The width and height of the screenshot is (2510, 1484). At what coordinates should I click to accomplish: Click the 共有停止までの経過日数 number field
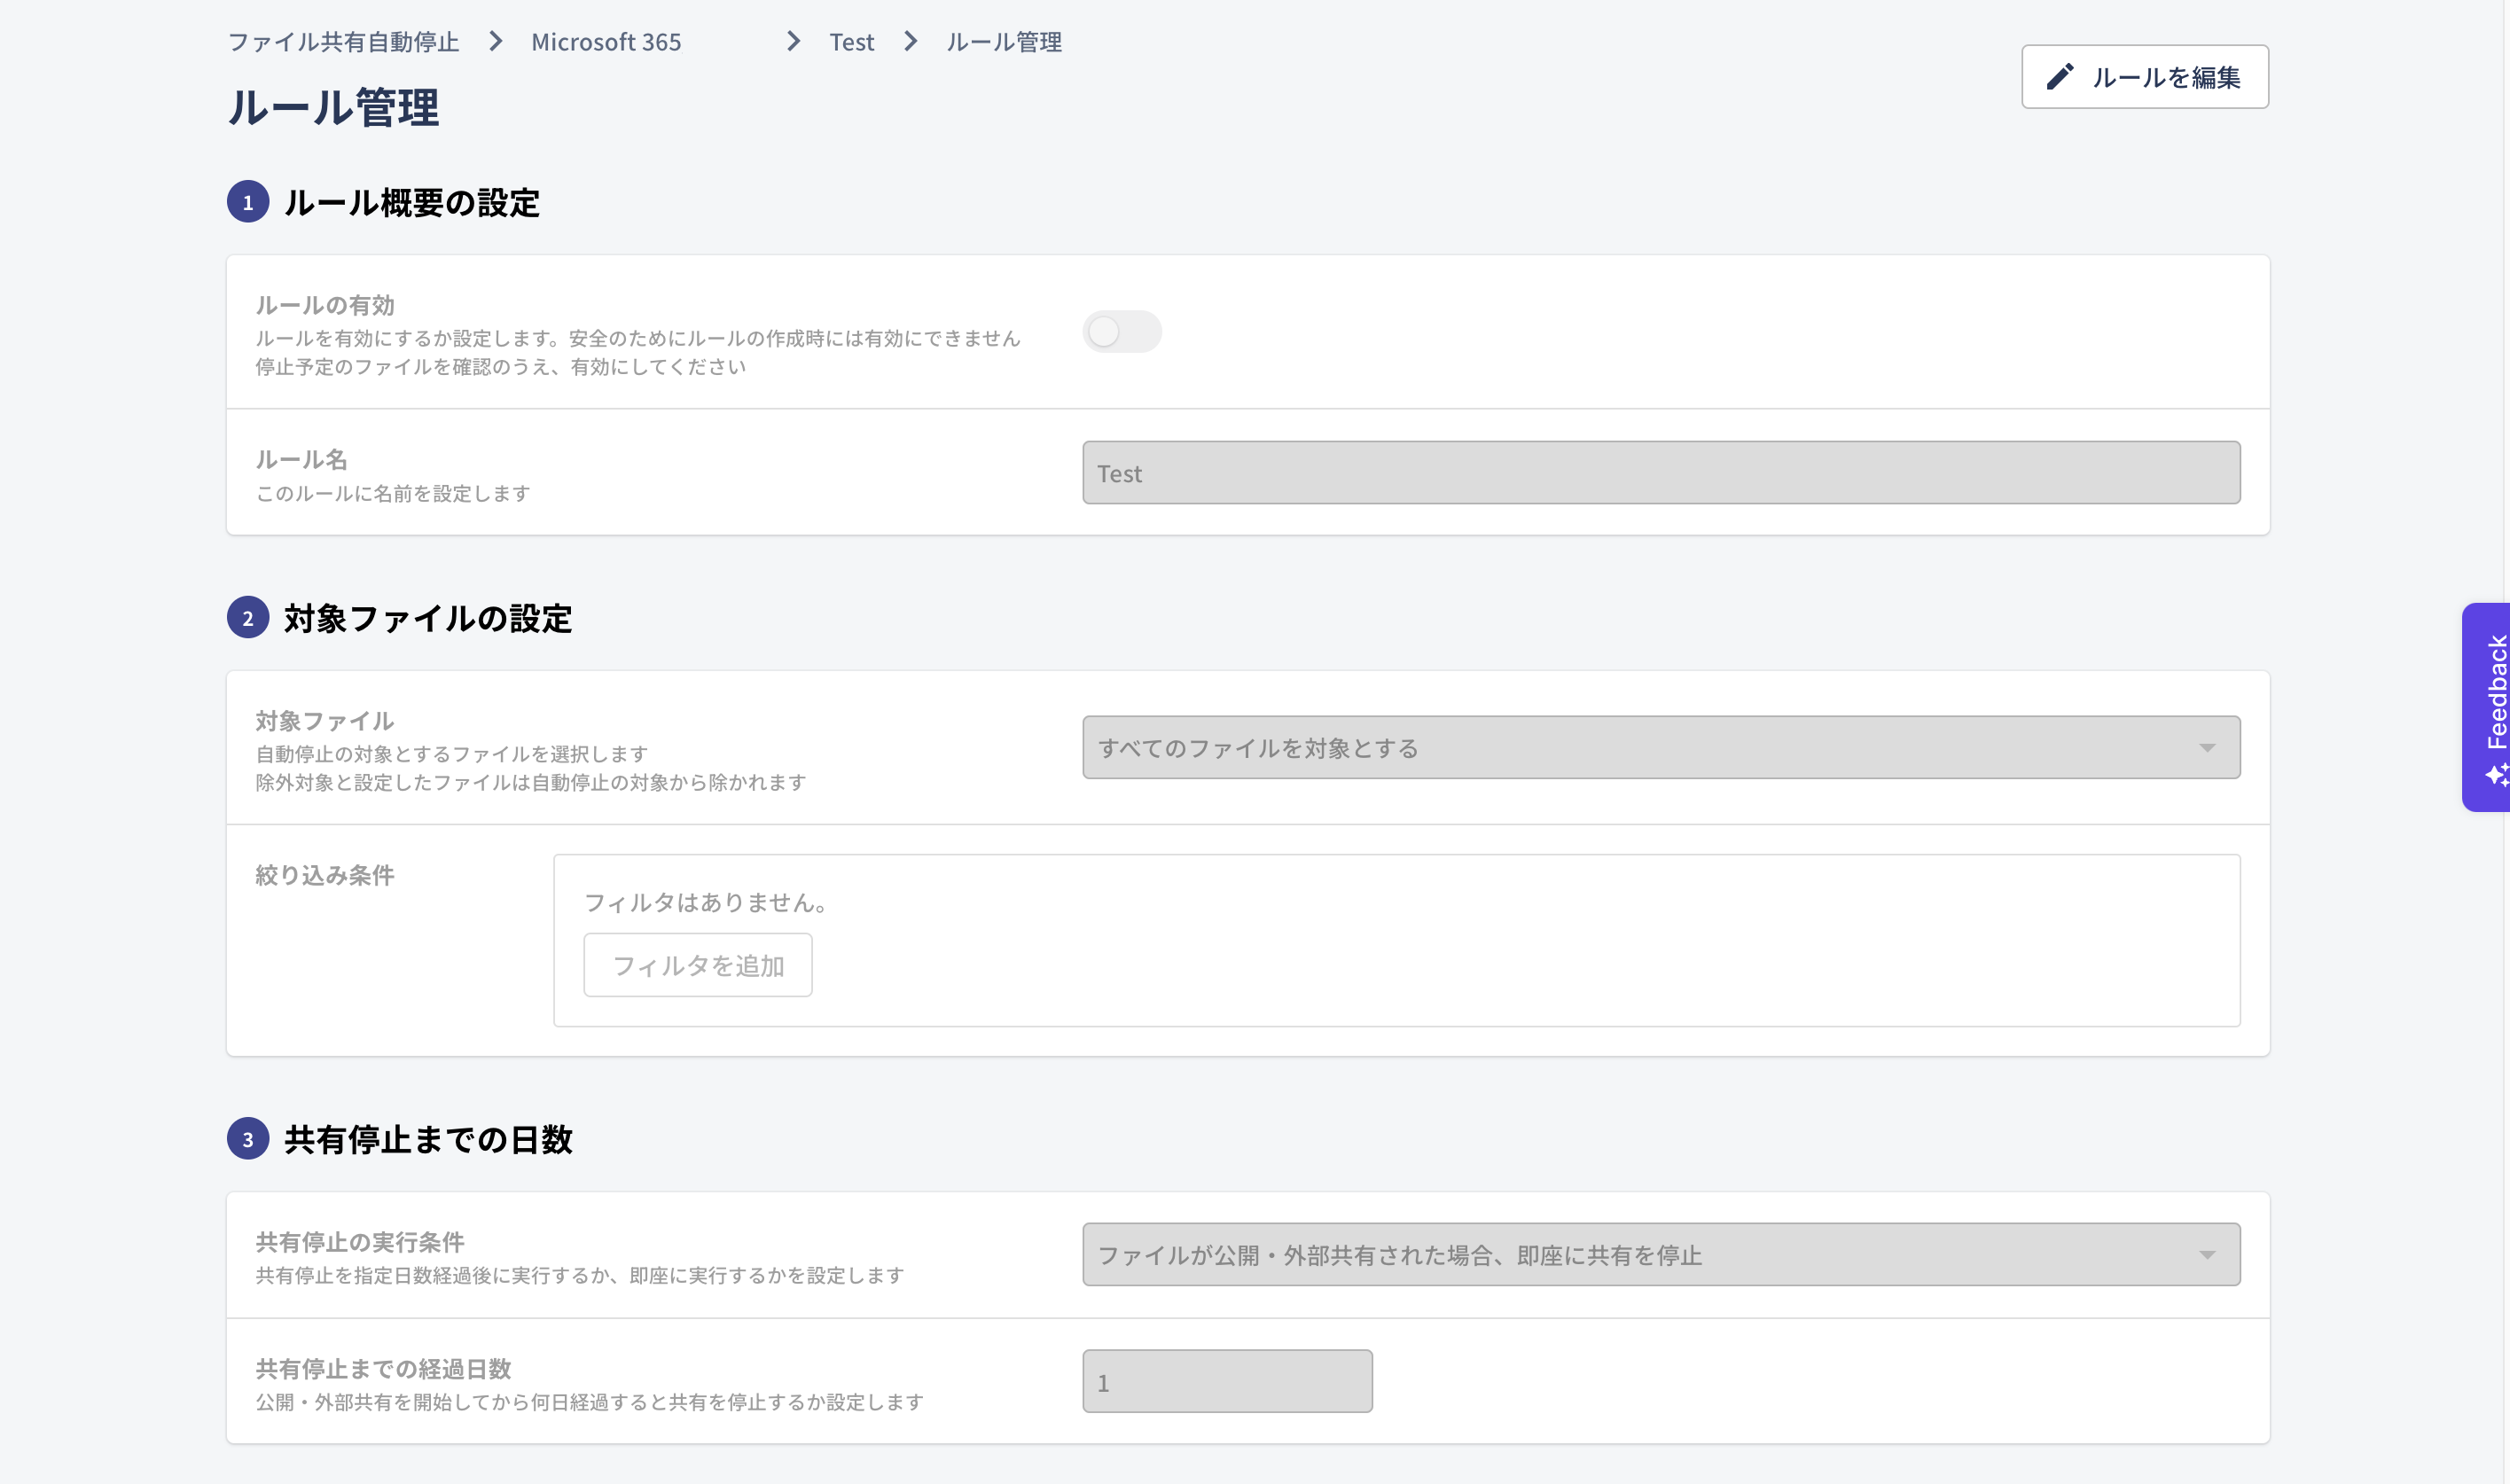[x=1227, y=1381]
